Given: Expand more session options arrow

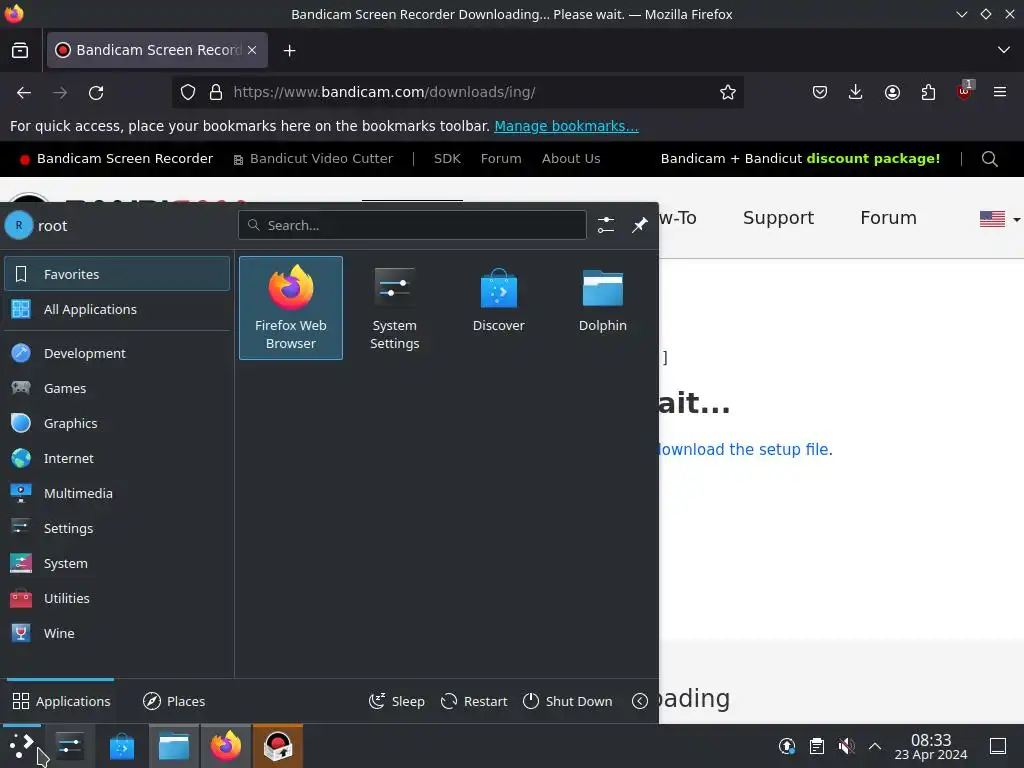Looking at the screenshot, I should [x=640, y=701].
